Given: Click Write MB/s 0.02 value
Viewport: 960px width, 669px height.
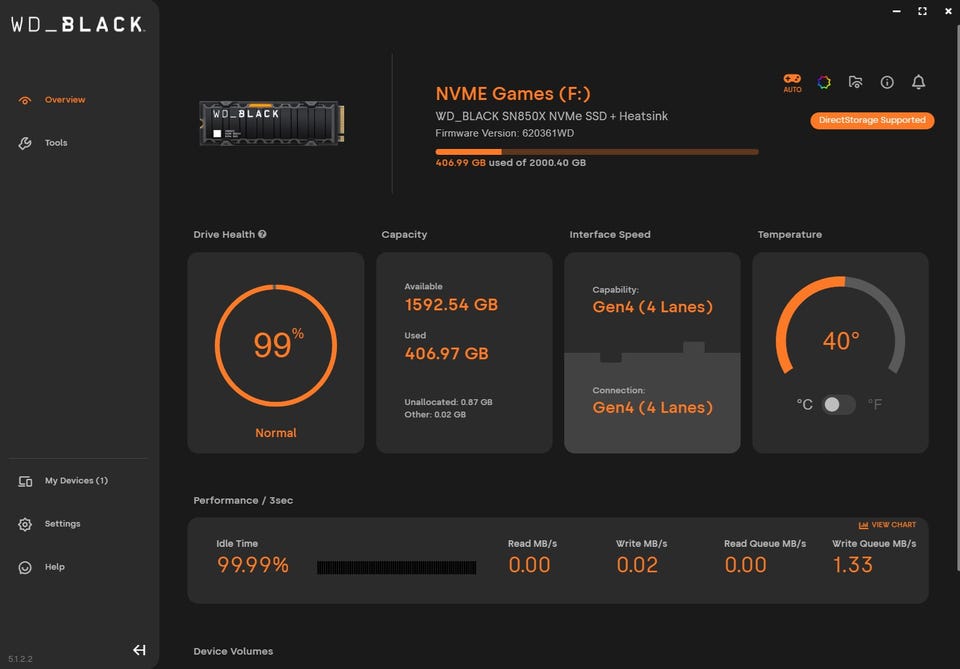Looking at the screenshot, I should [637, 565].
